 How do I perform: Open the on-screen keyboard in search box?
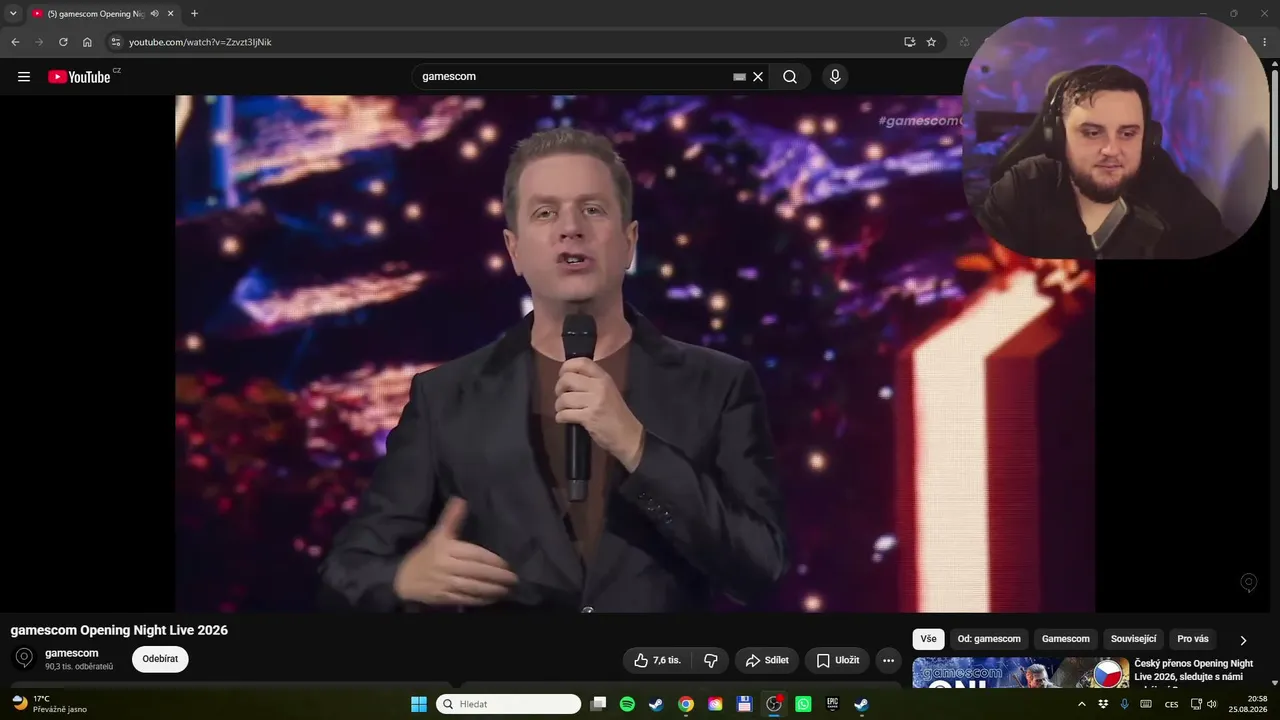click(739, 77)
